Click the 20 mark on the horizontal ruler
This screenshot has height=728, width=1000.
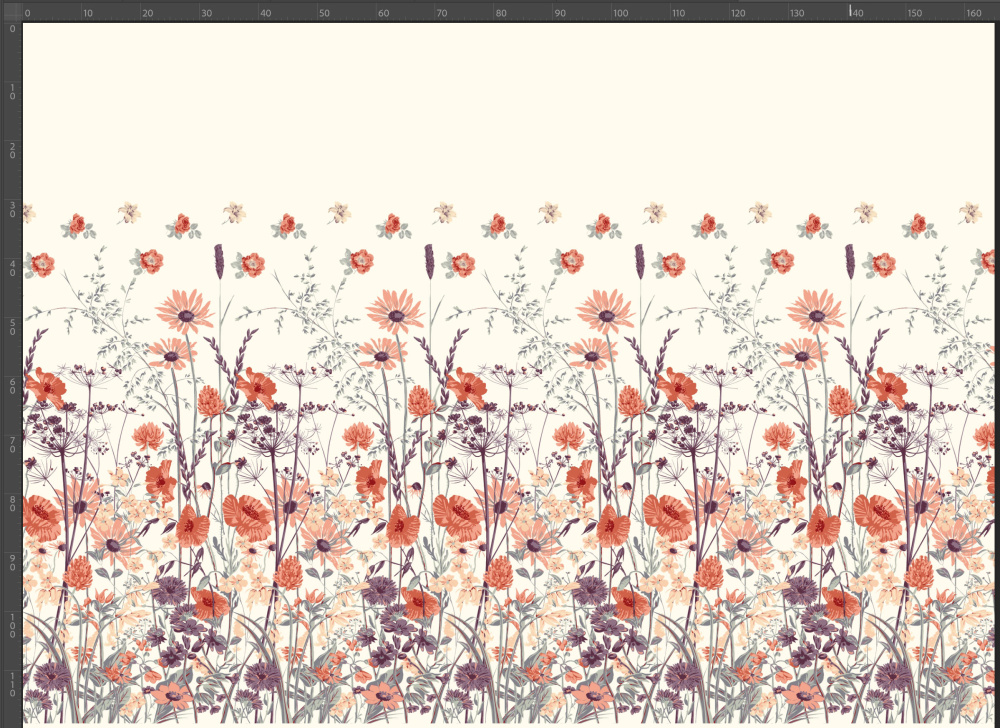pos(147,13)
